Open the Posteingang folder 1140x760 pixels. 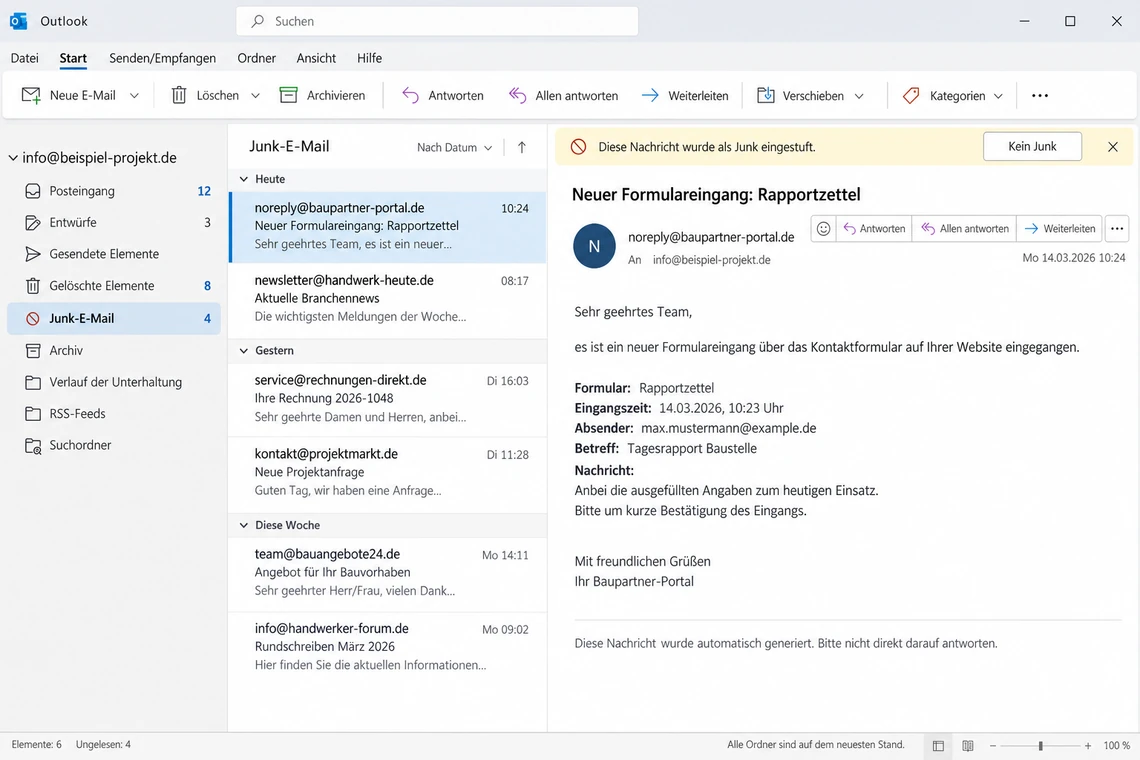pyautogui.click(x=114, y=191)
